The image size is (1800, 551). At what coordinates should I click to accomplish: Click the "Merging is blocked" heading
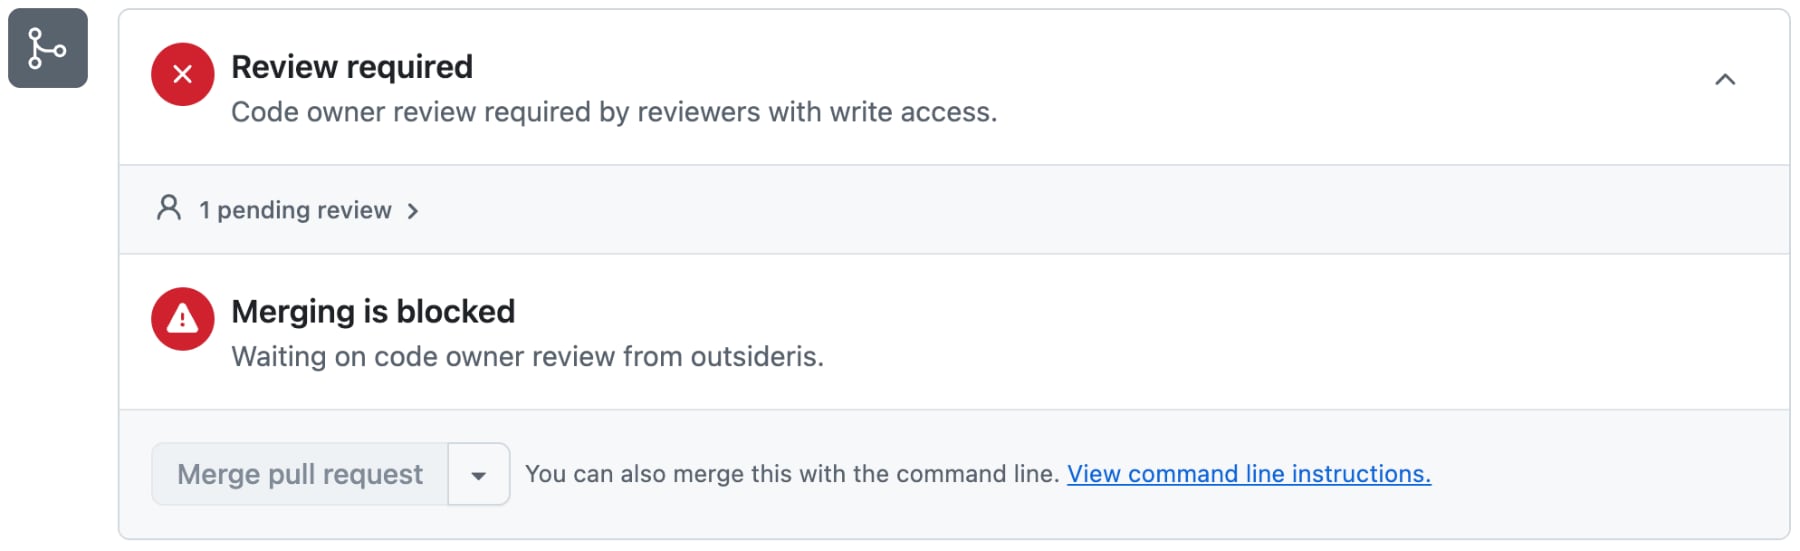point(373,312)
